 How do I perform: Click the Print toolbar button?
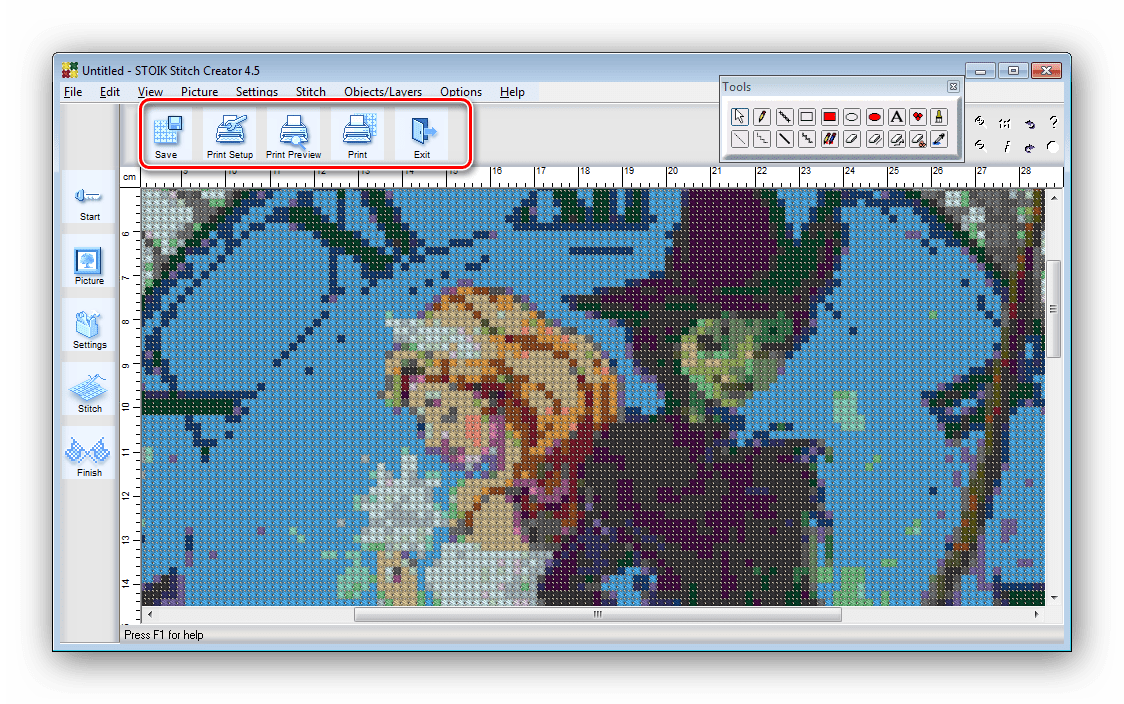[x=357, y=135]
